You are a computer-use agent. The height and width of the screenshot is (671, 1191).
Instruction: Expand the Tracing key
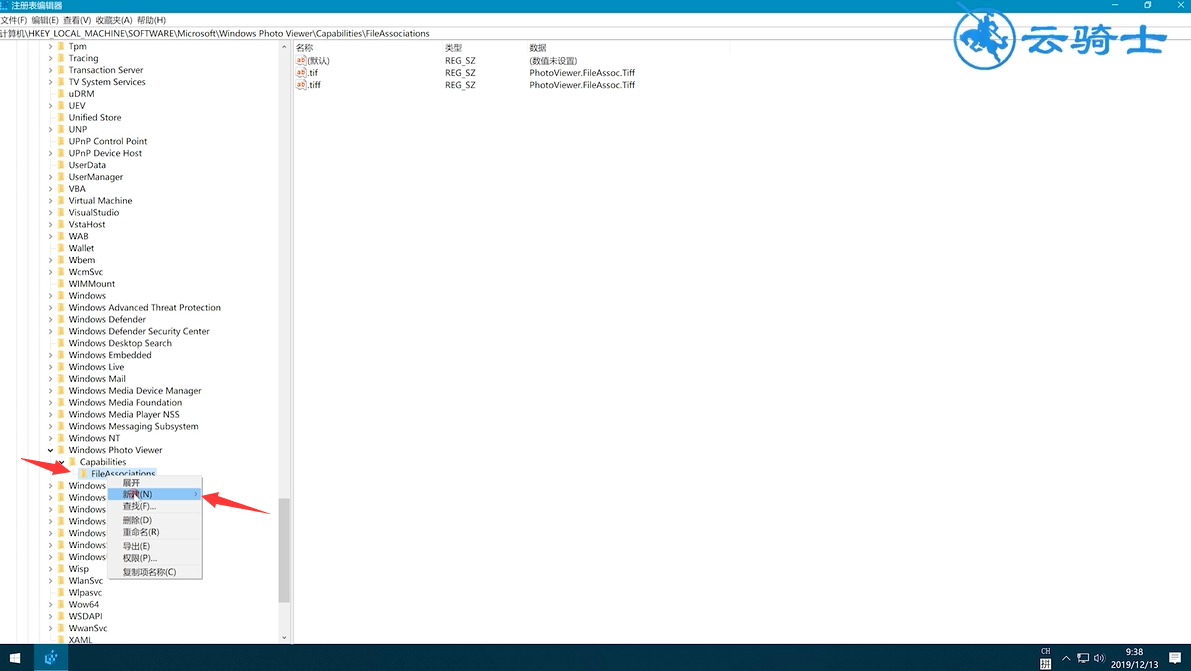coord(51,59)
